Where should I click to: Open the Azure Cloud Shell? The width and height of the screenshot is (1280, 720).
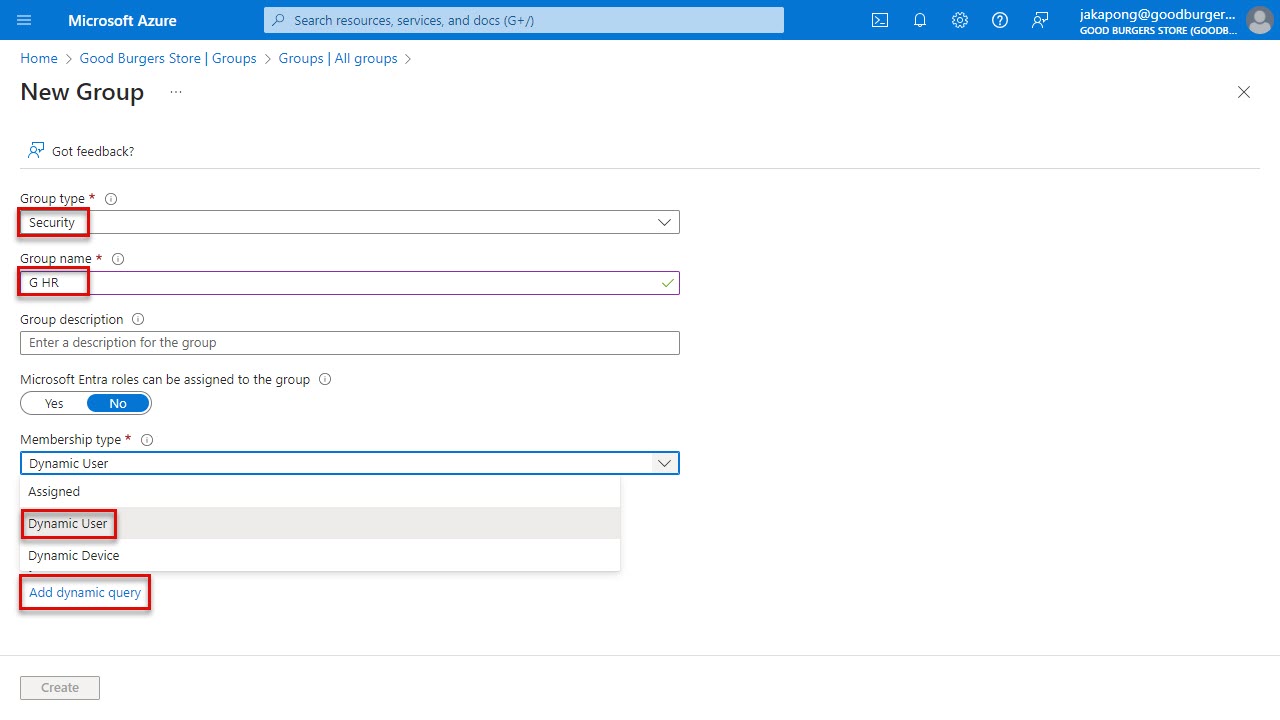pyautogui.click(x=879, y=20)
